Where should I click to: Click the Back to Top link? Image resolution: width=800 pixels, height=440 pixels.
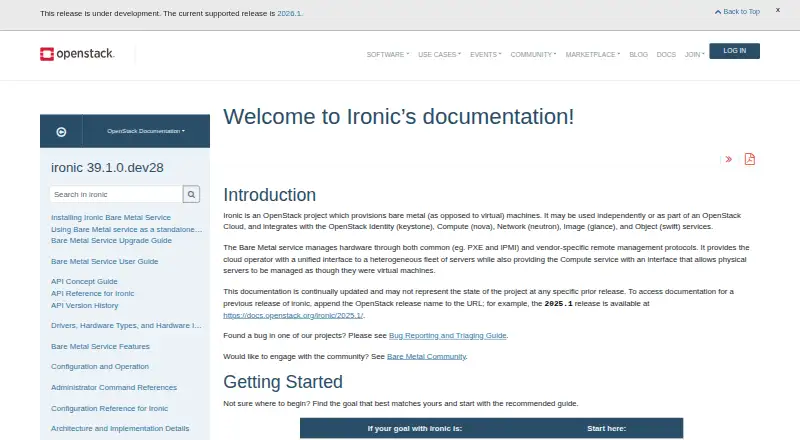pos(737,11)
